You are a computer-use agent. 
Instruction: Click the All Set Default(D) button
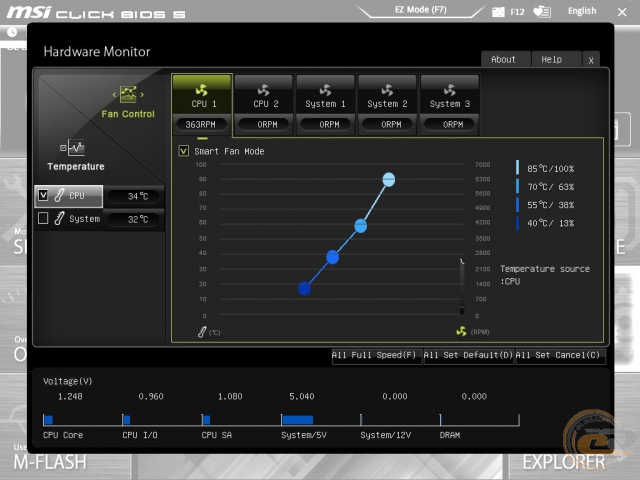(x=469, y=356)
